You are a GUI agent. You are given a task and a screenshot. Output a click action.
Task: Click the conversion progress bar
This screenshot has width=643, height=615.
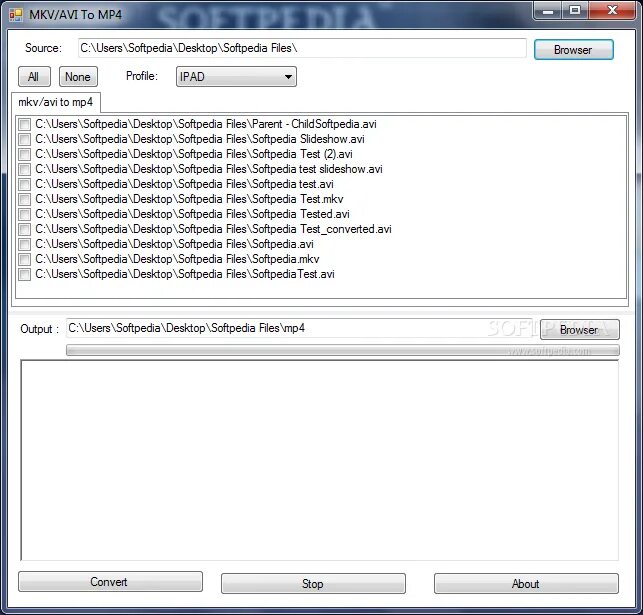click(343, 351)
